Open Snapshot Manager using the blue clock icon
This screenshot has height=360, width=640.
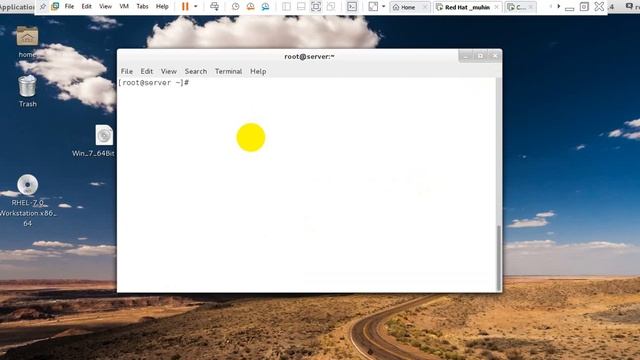pos(265,7)
